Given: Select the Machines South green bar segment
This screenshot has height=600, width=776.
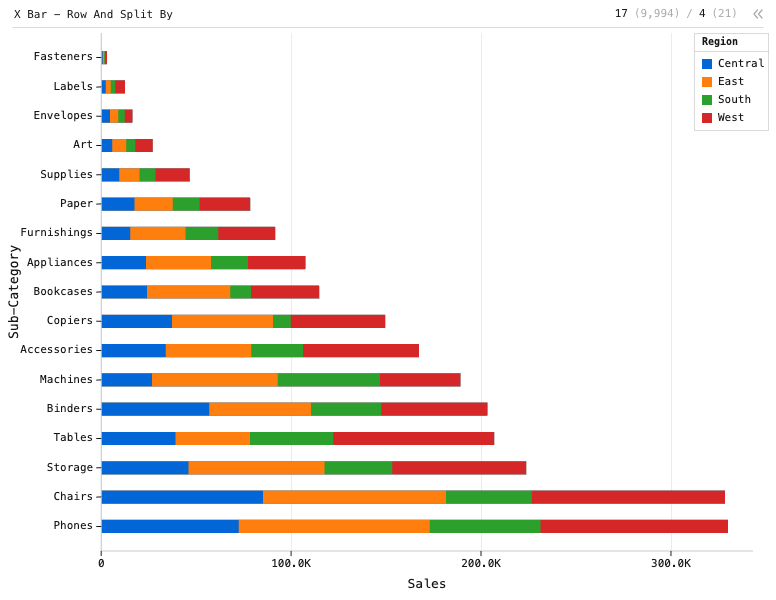Looking at the screenshot, I should [x=329, y=380].
